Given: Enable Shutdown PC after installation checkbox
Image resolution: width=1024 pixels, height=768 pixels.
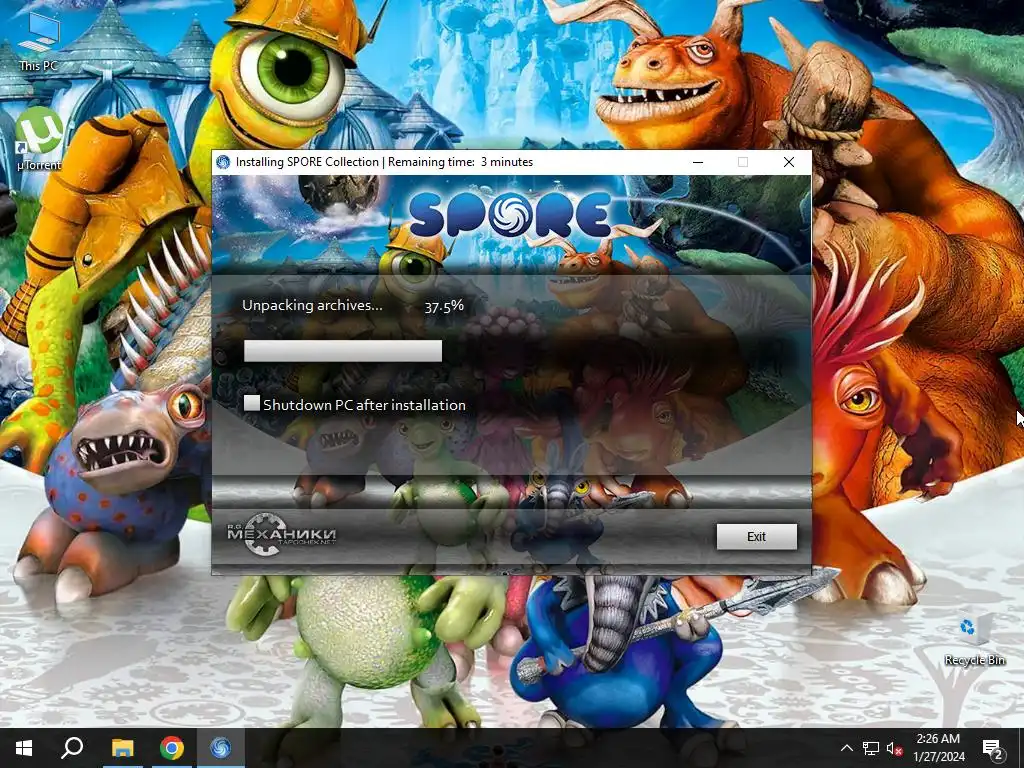Looking at the screenshot, I should click(251, 403).
